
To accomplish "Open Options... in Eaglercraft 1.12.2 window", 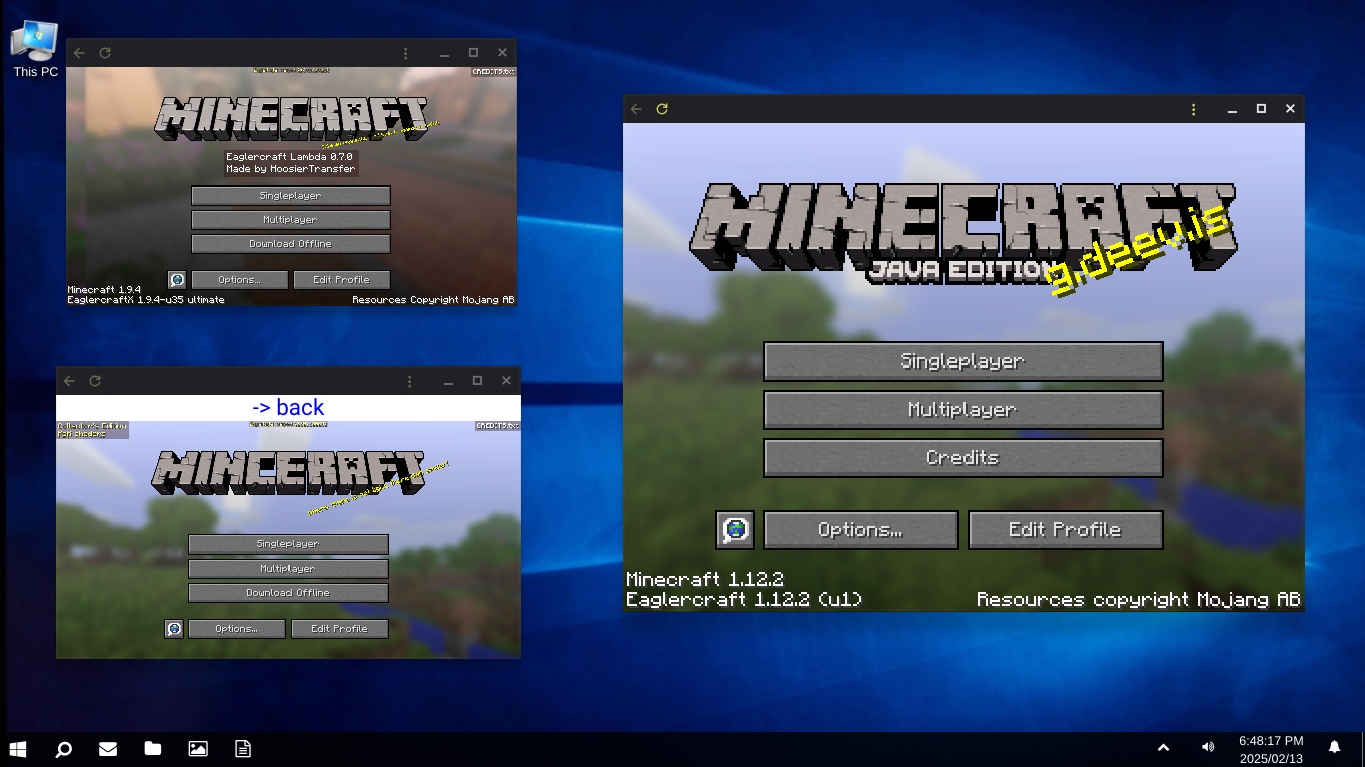I will 861,530.
